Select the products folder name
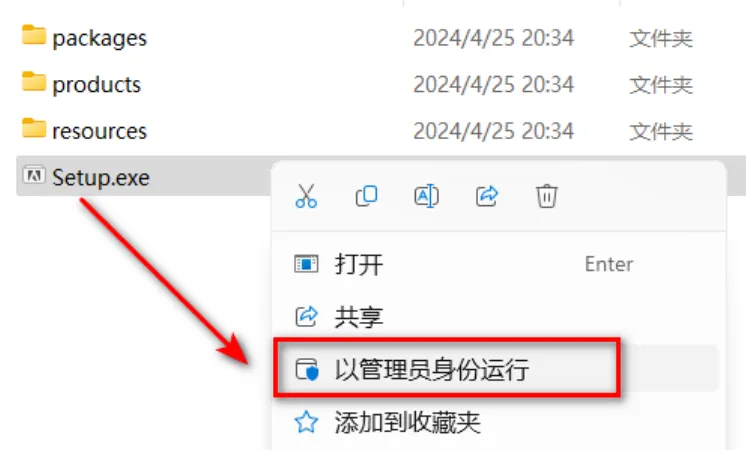Screen dimensions: 746x450 [97, 85]
